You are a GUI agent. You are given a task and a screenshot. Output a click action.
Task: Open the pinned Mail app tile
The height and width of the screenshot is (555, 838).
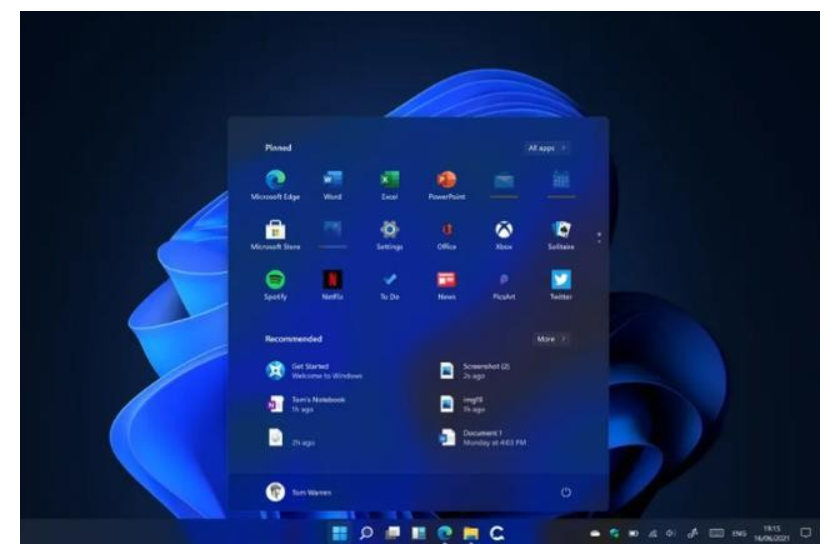[504, 184]
